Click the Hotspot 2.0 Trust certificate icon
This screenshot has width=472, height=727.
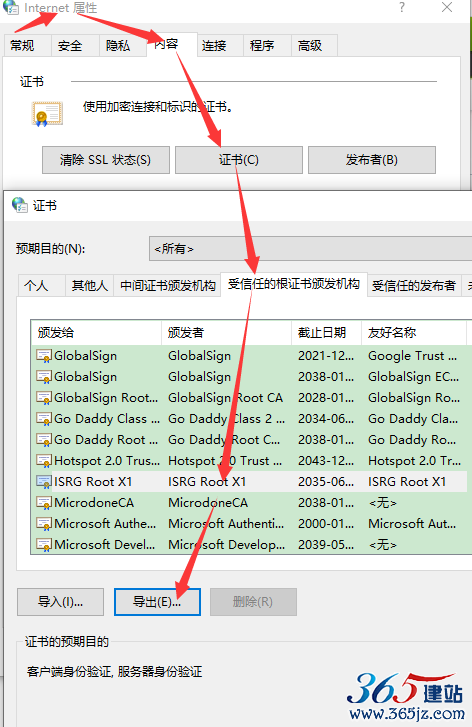(x=44, y=461)
